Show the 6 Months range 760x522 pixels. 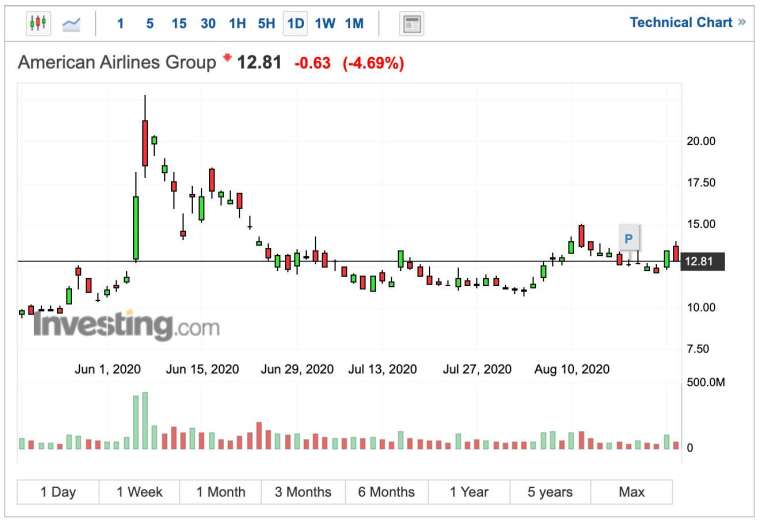point(386,492)
